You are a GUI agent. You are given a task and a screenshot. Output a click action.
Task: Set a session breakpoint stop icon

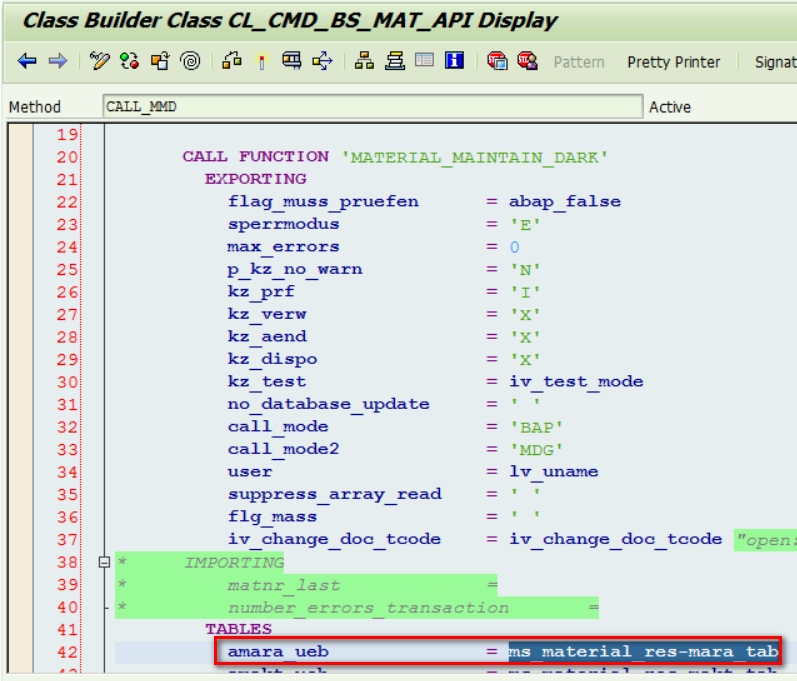click(x=497, y=61)
